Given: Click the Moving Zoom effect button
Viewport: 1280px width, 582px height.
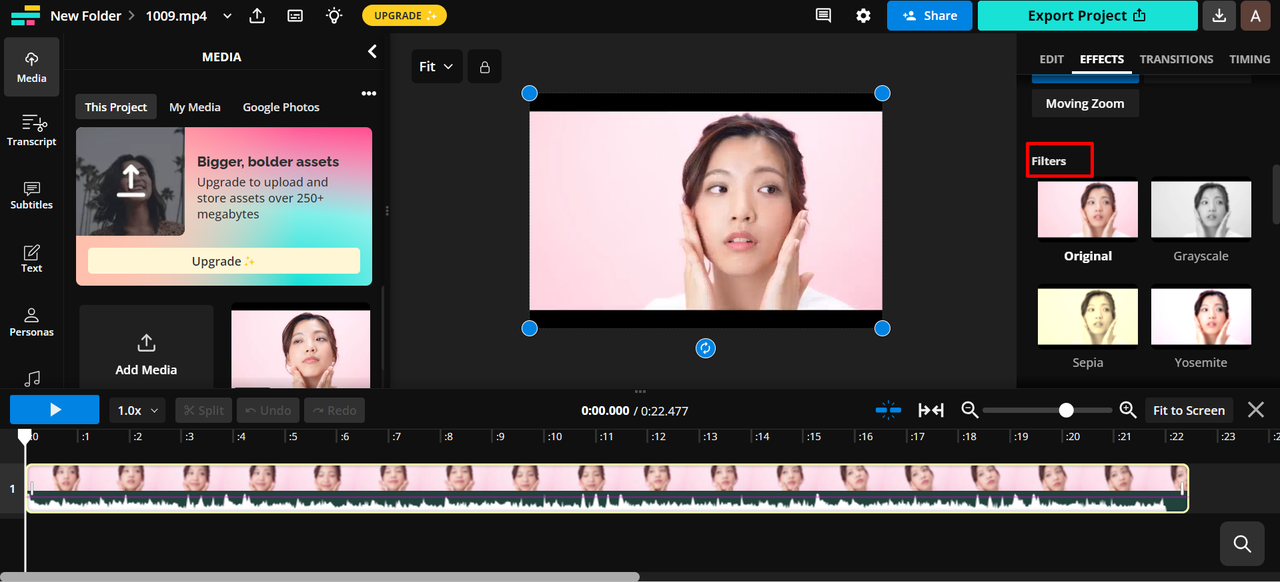Looking at the screenshot, I should pyautogui.click(x=1085, y=104).
